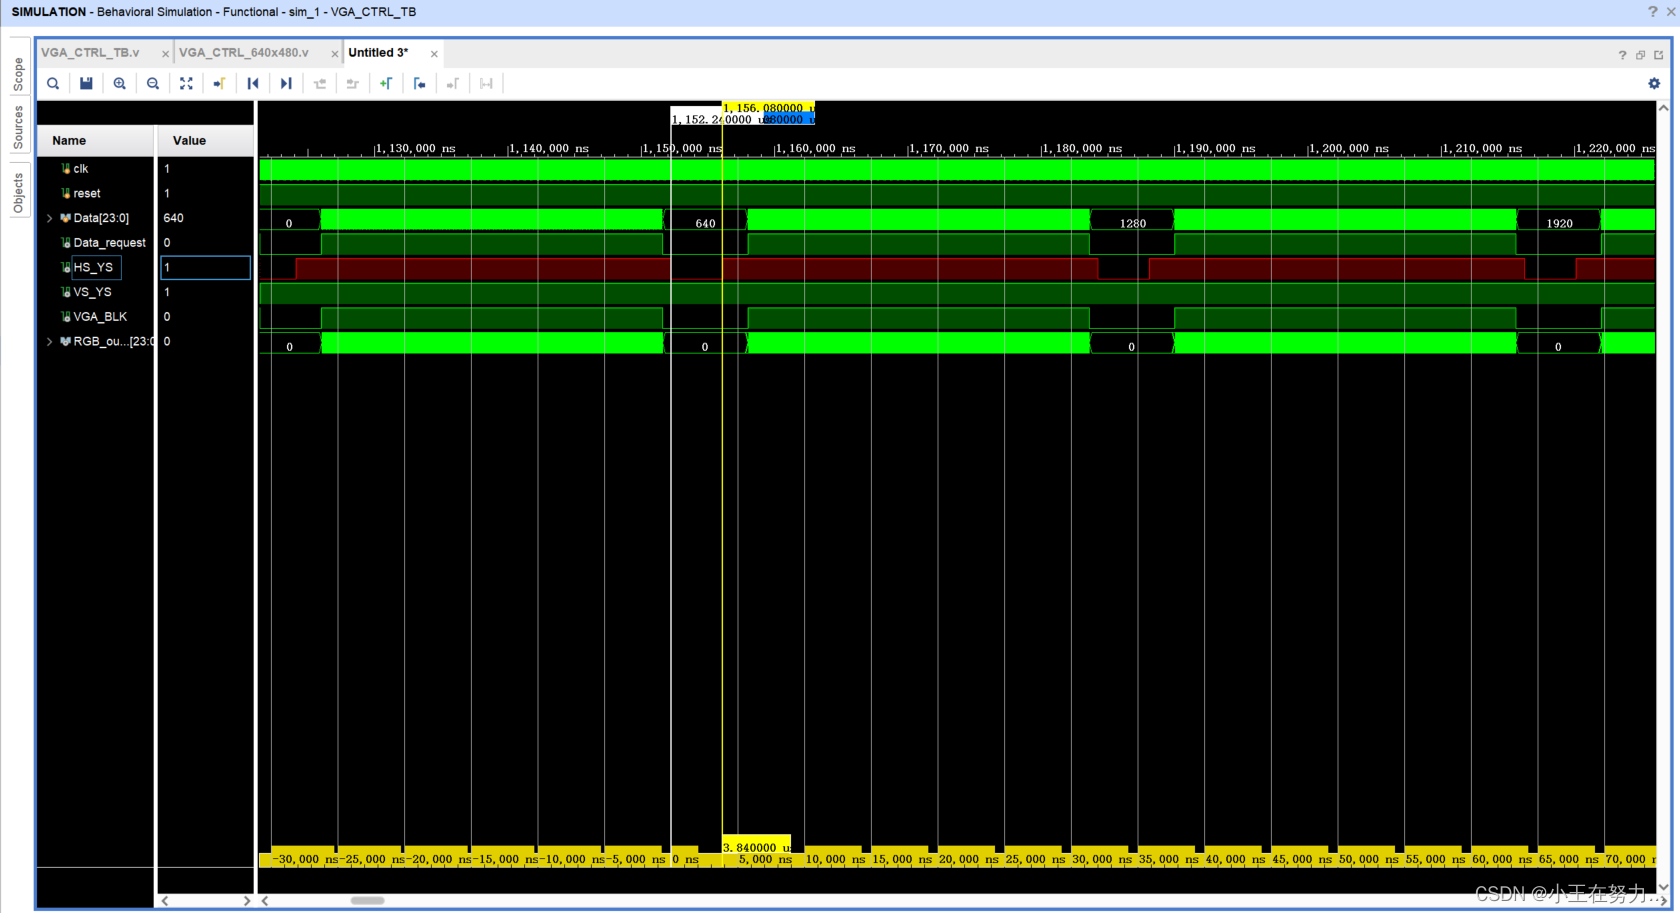
Task: Click the horizontal waveform scrollbar thumb
Action: click(x=368, y=901)
